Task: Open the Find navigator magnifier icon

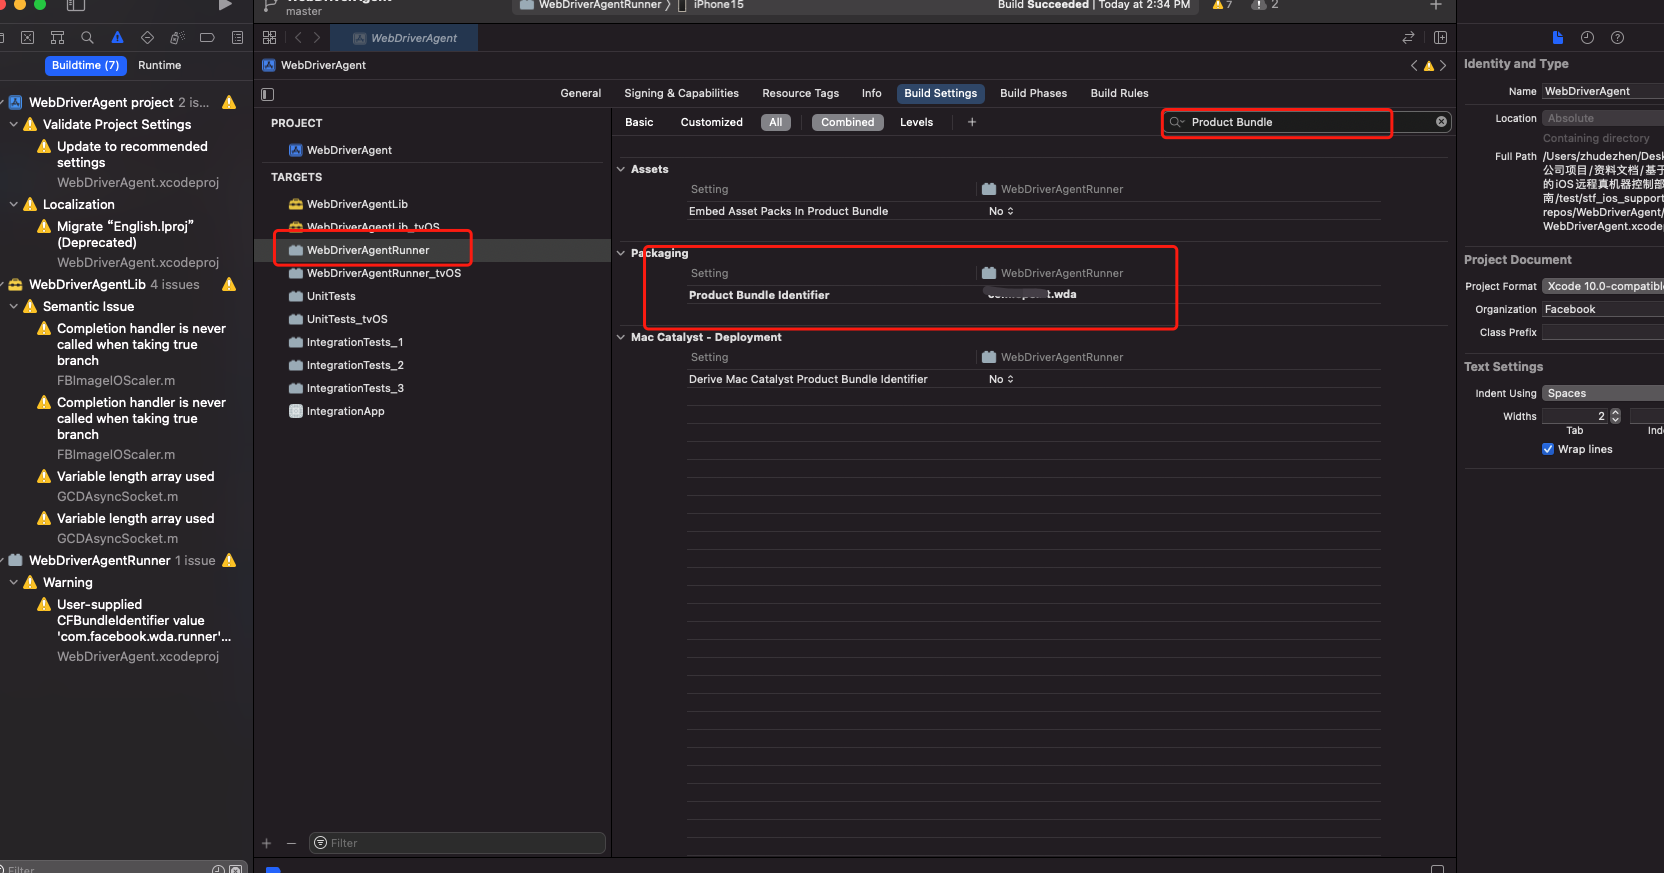Action: coord(87,38)
